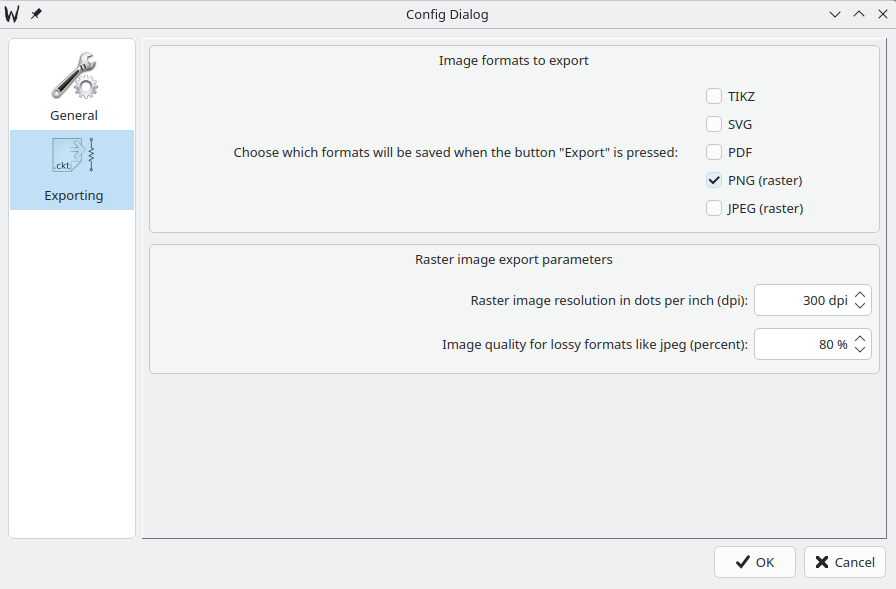
Task: Click inside the 80 % quality field
Action: [x=802, y=344]
